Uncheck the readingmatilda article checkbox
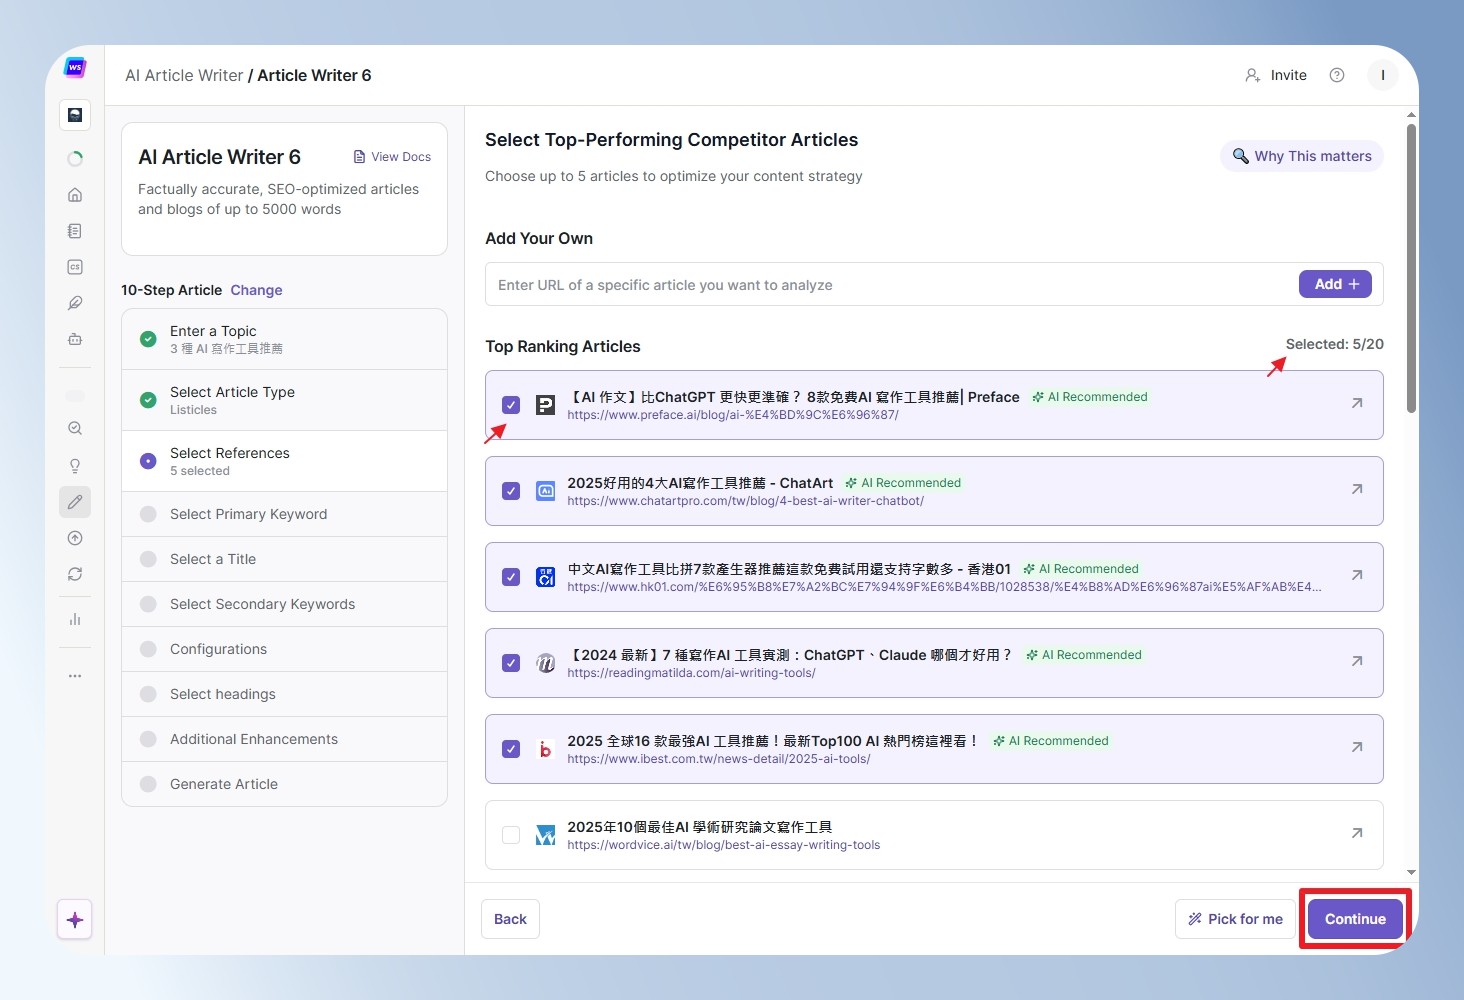1464x1000 pixels. (x=511, y=663)
